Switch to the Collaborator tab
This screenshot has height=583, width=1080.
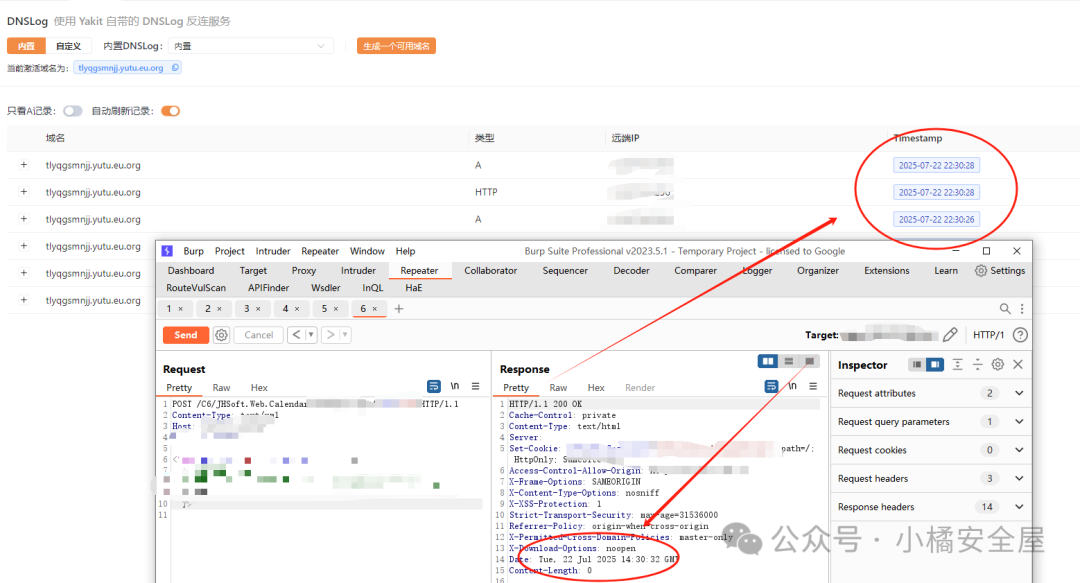491,270
